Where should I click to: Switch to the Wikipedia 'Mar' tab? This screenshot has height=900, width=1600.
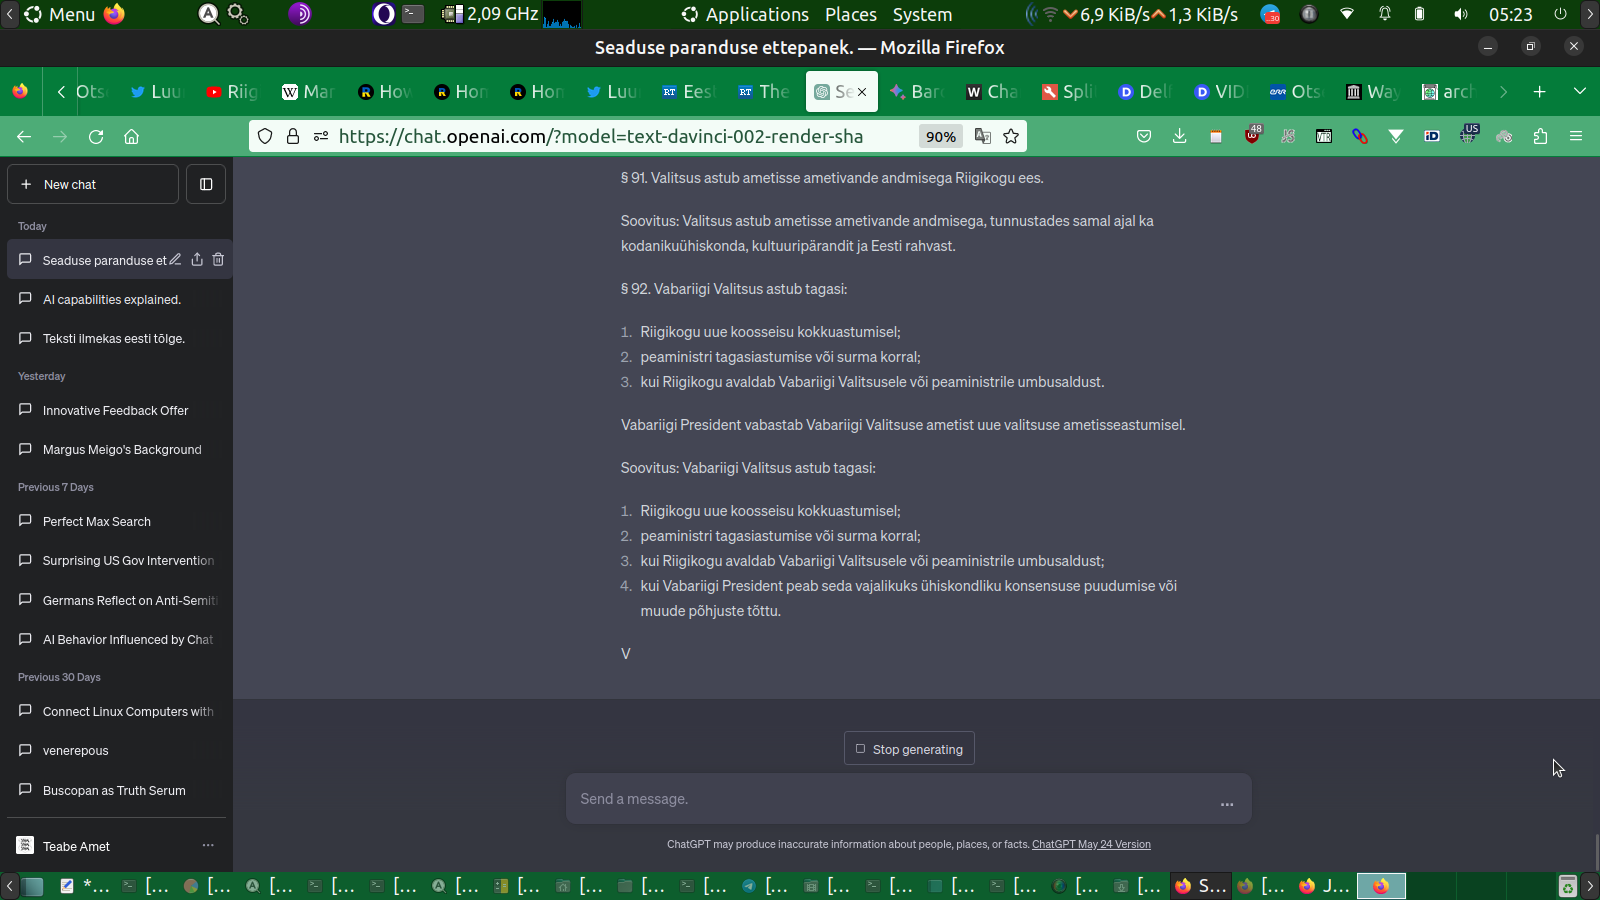[308, 92]
